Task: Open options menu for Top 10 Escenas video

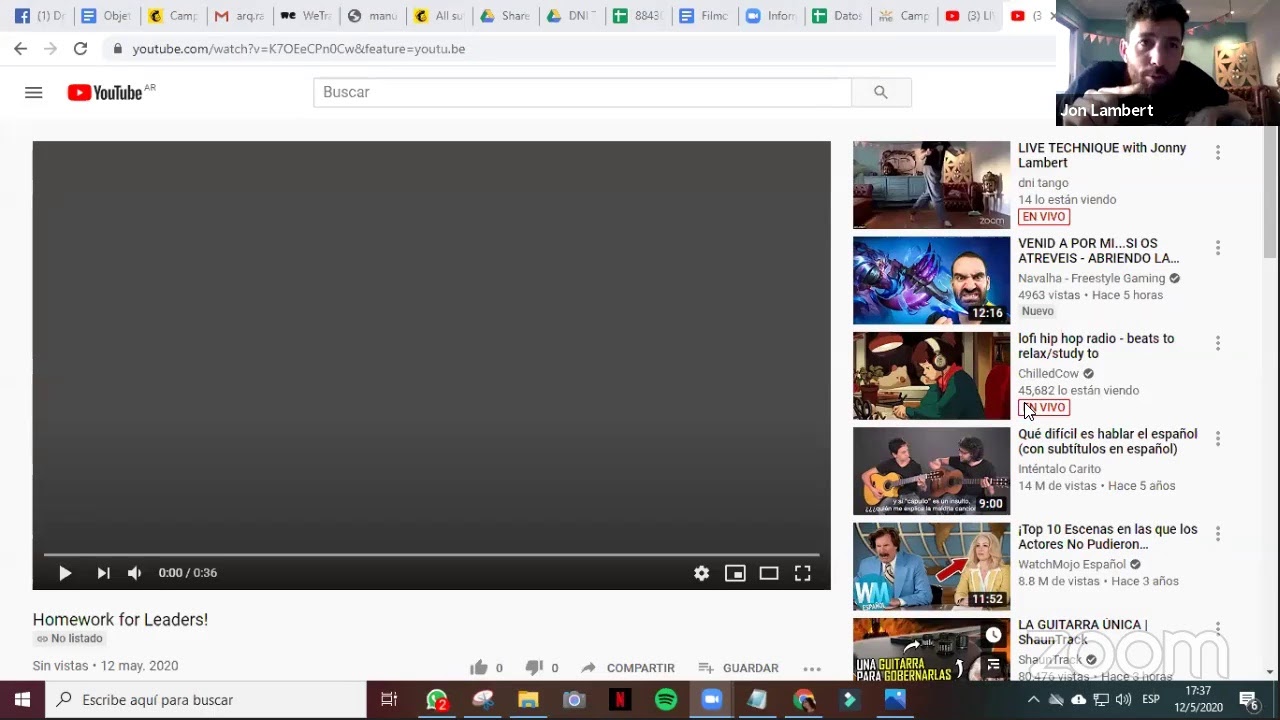Action: [x=1218, y=535]
